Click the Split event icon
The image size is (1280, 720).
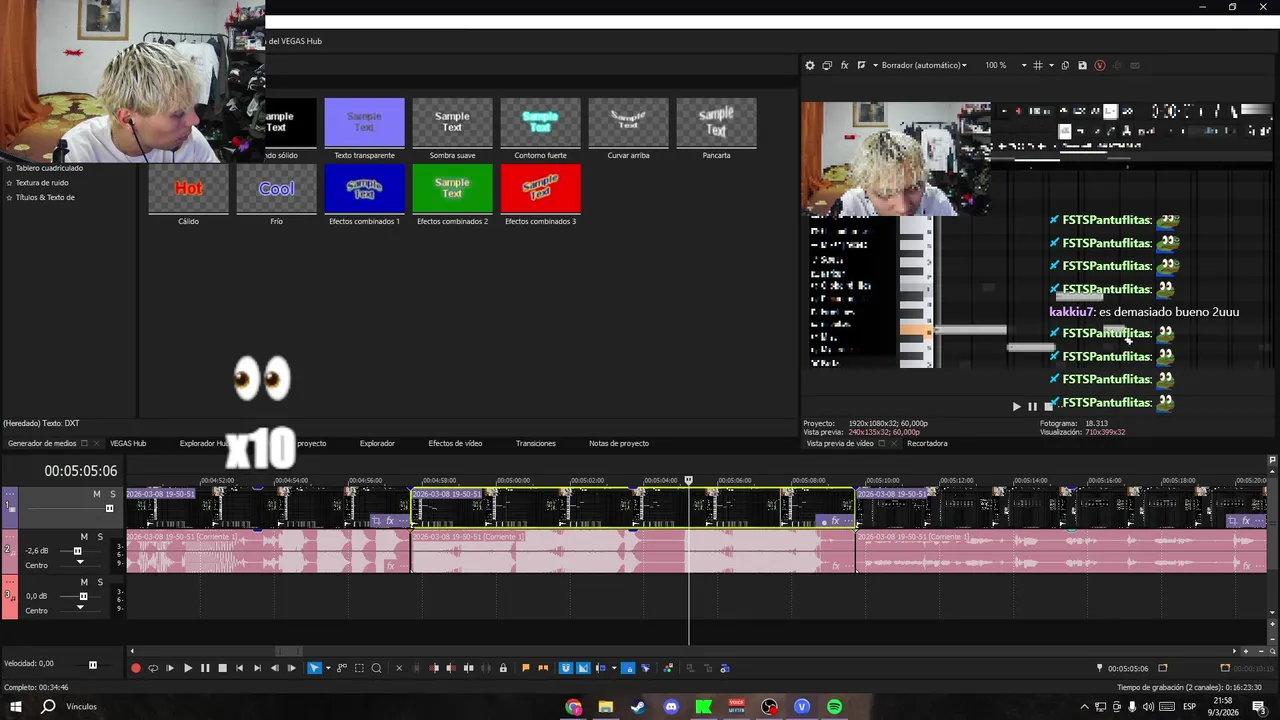pyautogui.click(x=468, y=668)
